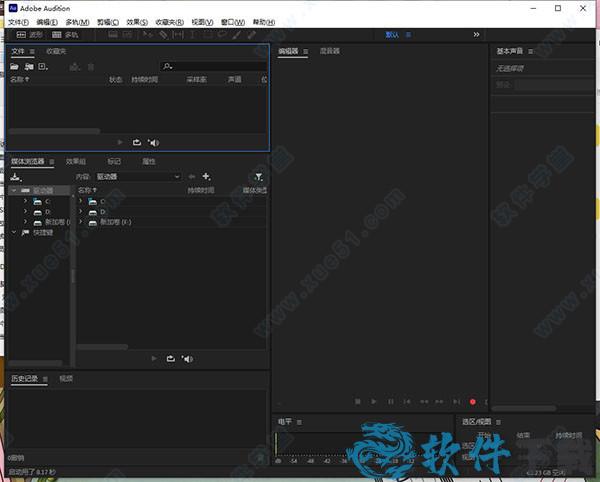This screenshot has width=600, height=482.
Task: Open 视图(V) menu
Action: [202, 22]
